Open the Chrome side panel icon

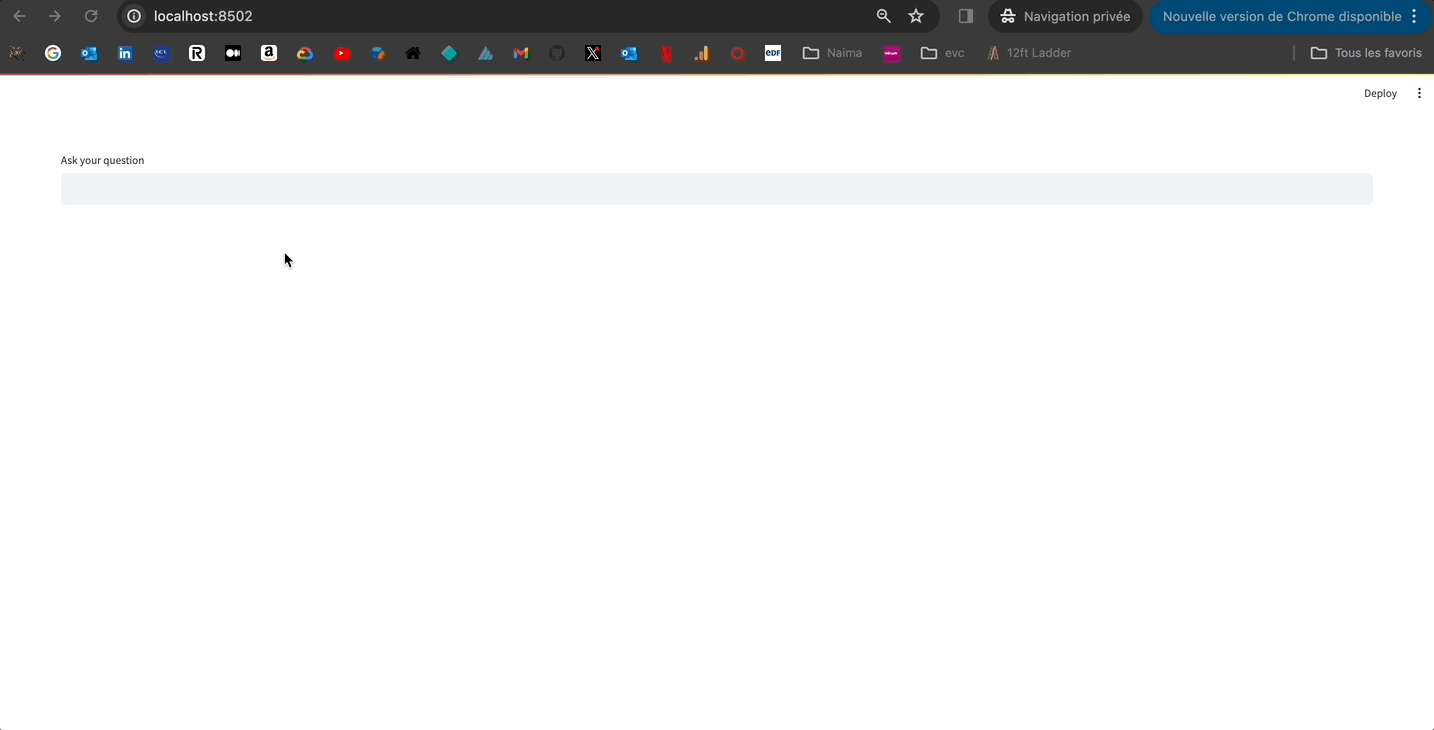[x=966, y=16]
